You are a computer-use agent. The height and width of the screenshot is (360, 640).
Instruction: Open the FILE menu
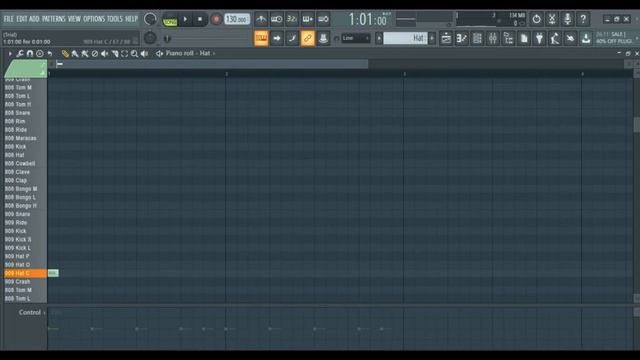(9, 19)
